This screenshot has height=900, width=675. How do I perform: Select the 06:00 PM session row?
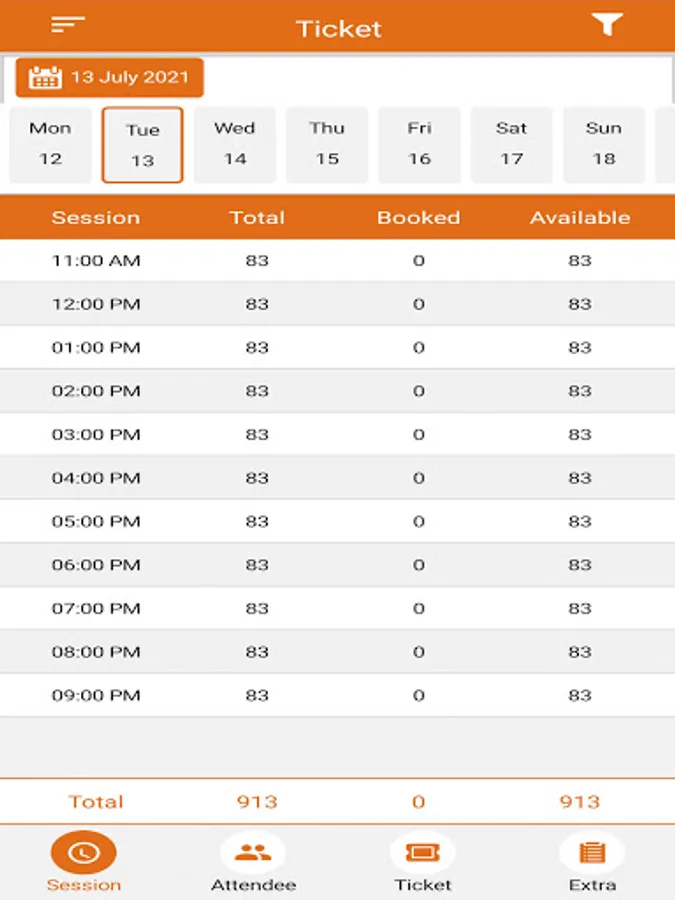[338, 565]
